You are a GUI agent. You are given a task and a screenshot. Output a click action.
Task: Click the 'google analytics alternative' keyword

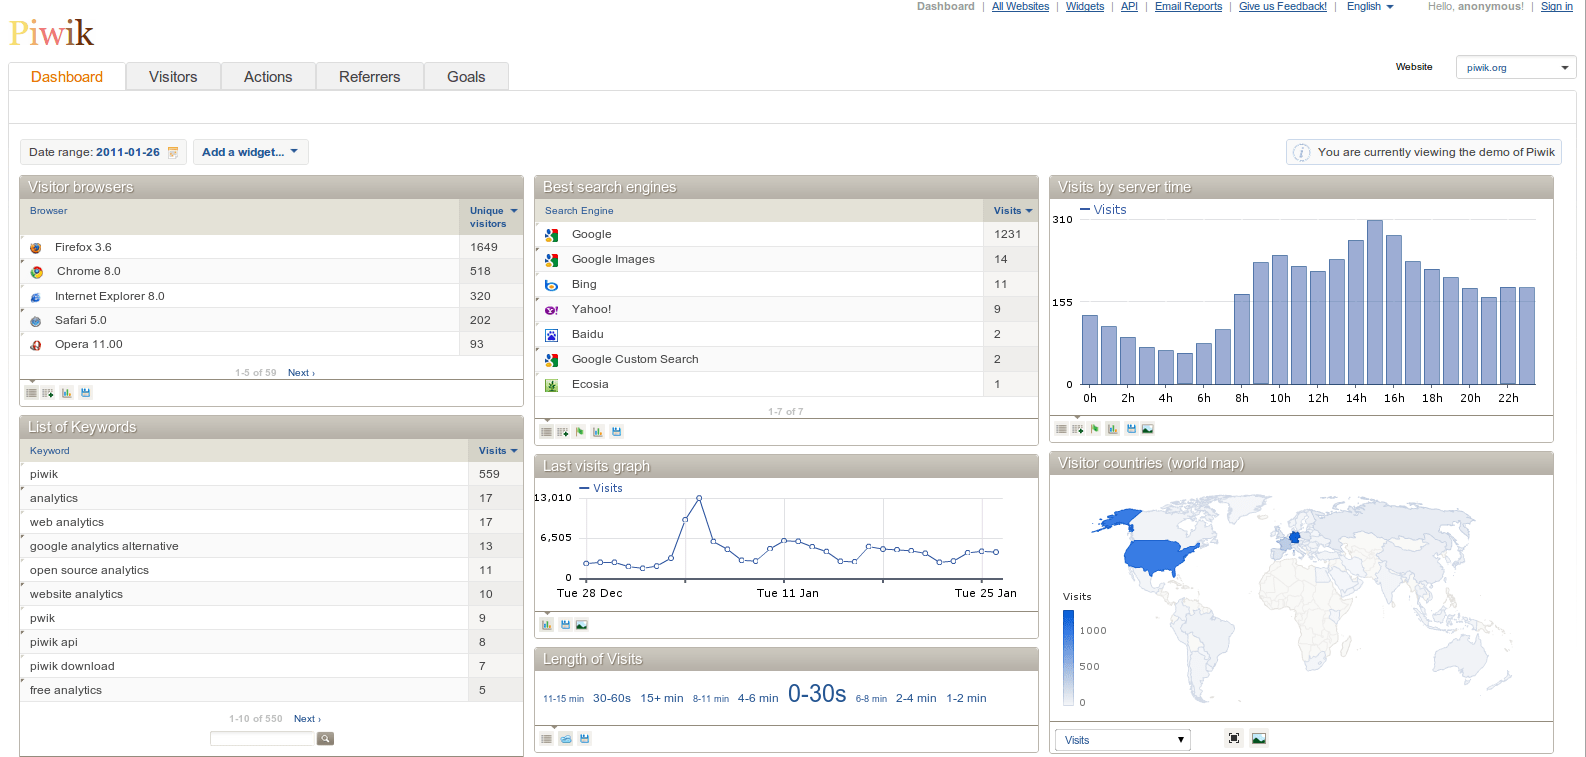104,546
